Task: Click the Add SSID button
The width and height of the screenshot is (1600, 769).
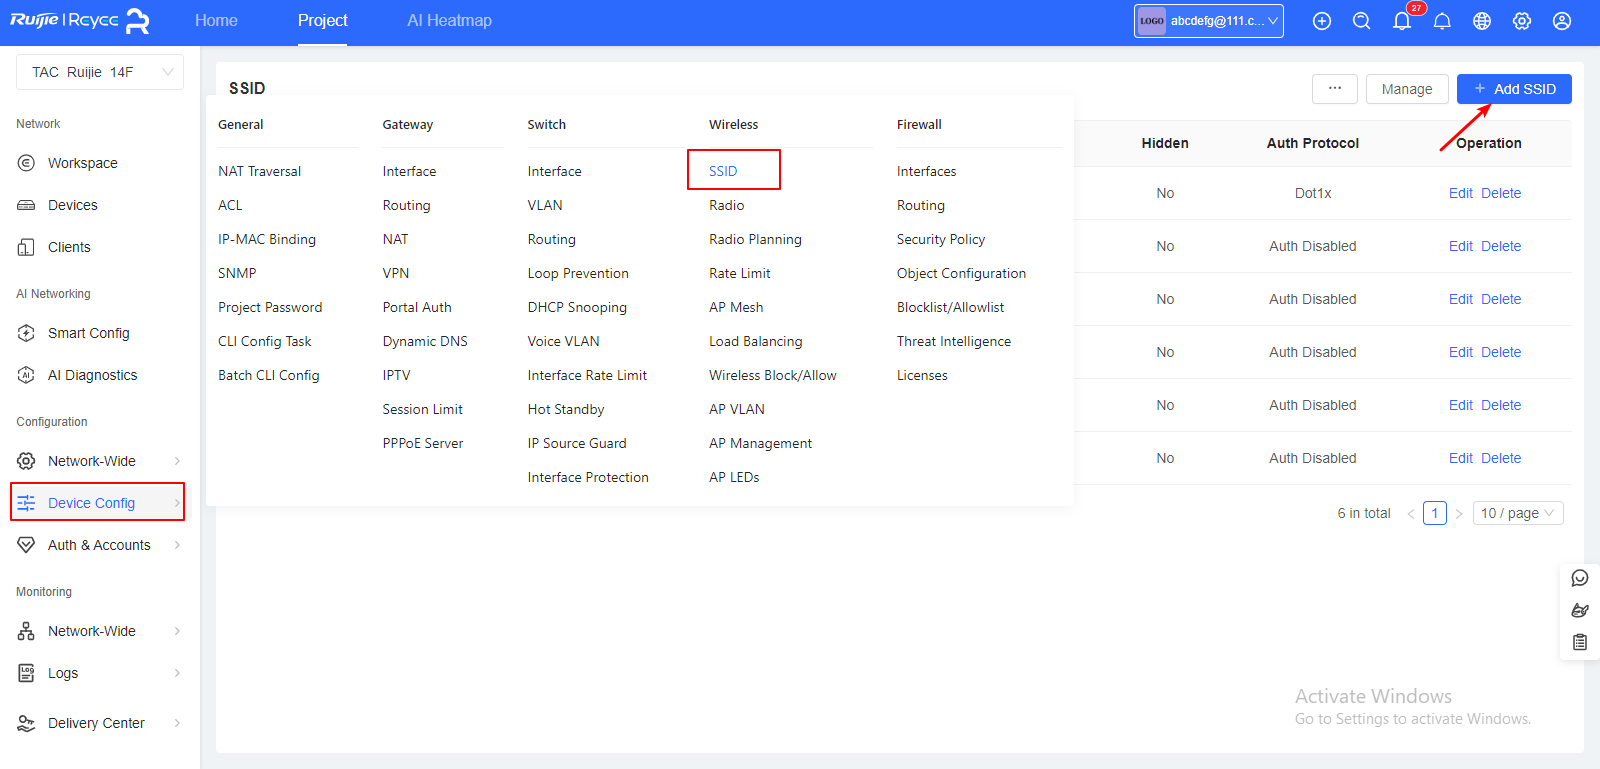Action: pyautogui.click(x=1514, y=89)
